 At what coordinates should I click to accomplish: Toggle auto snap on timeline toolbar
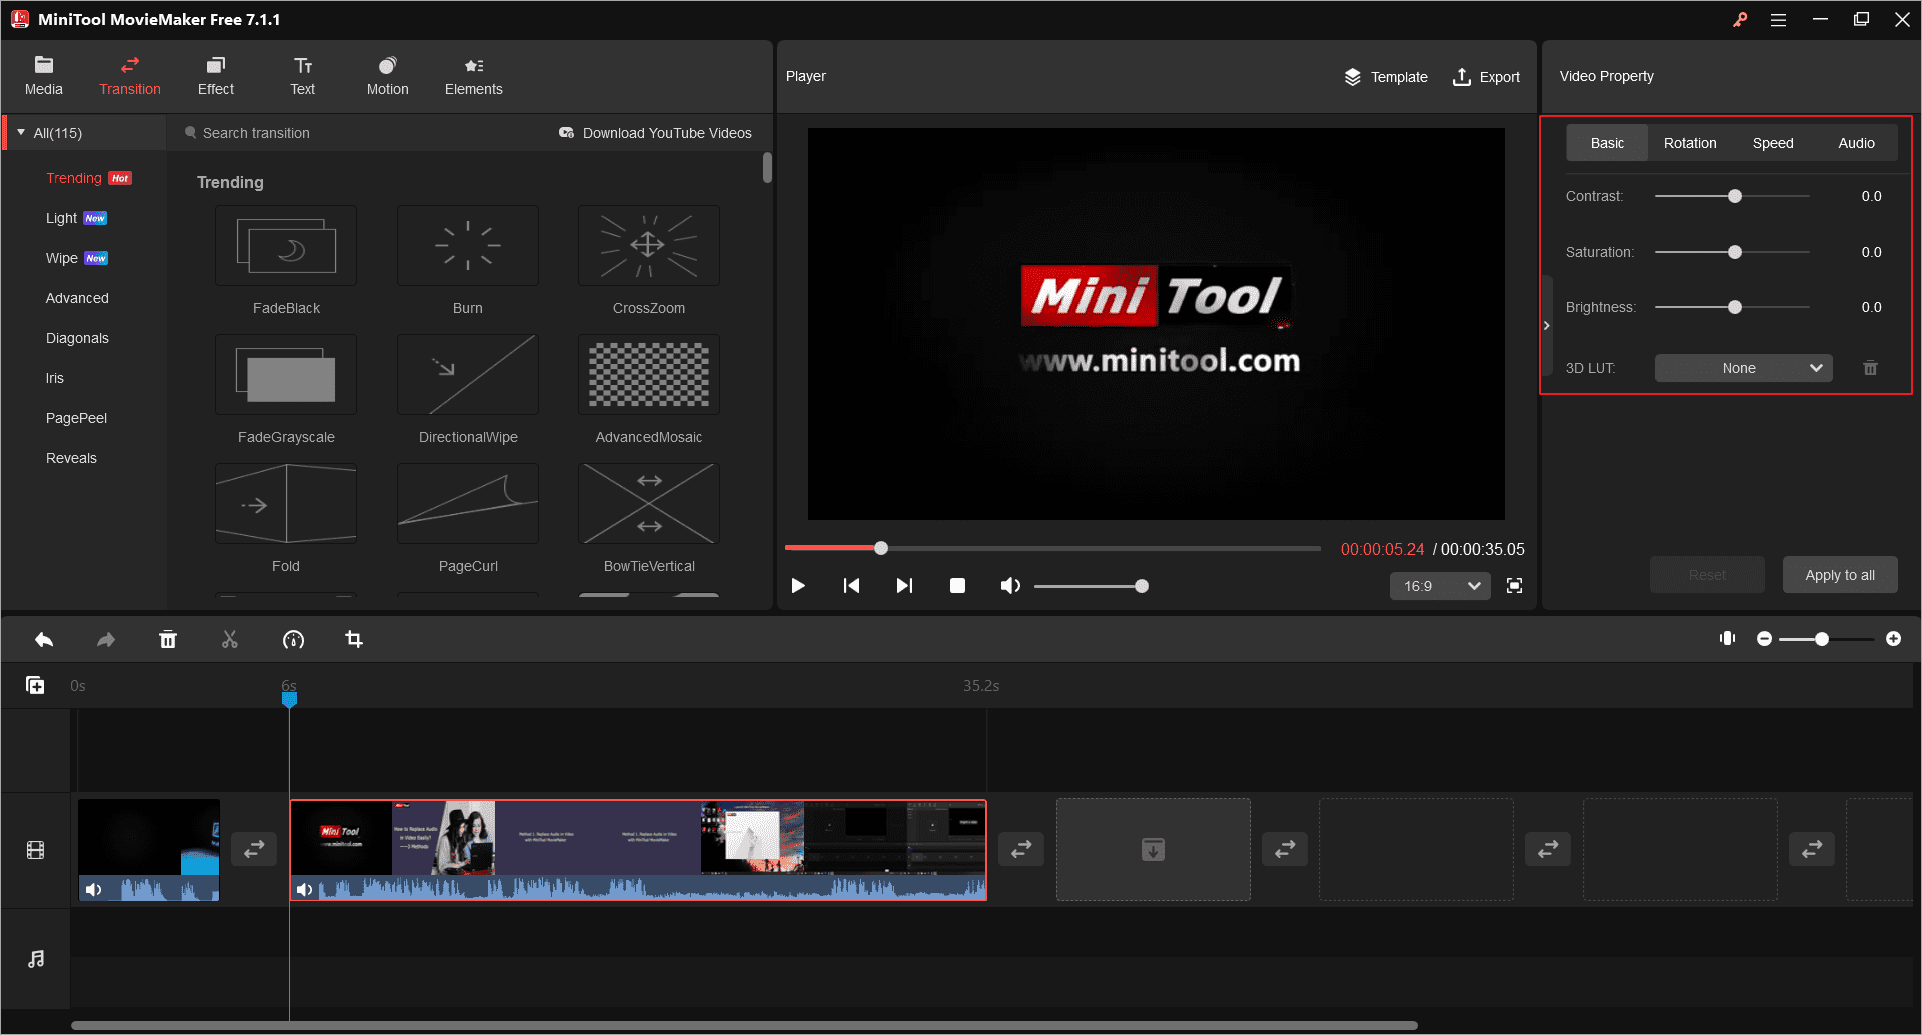tap(1727, 638)
